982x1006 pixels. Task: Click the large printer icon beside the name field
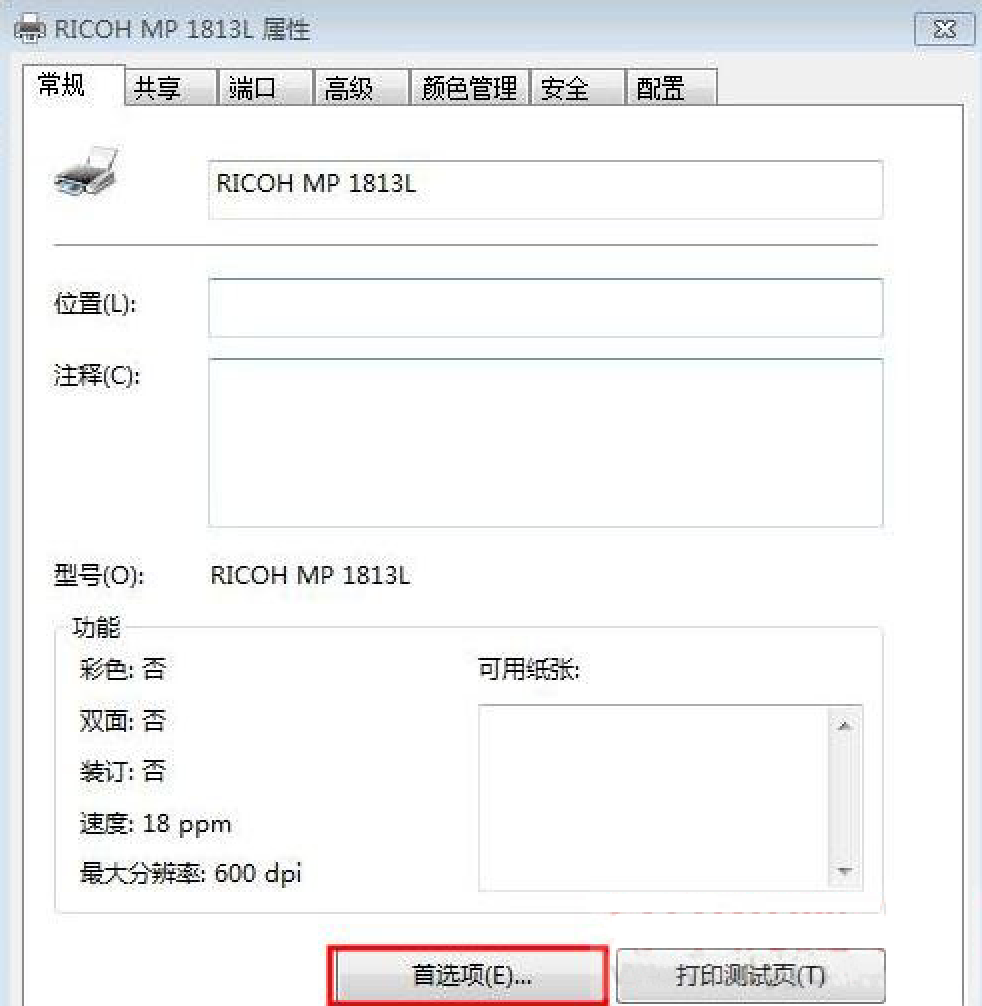pyautogui.click(x=87, y=171)
